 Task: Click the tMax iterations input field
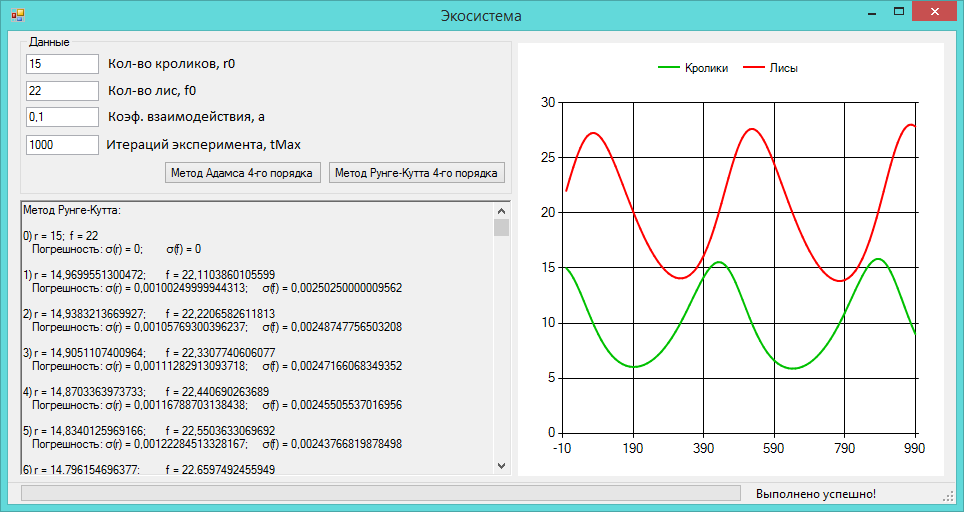[62, 144]
